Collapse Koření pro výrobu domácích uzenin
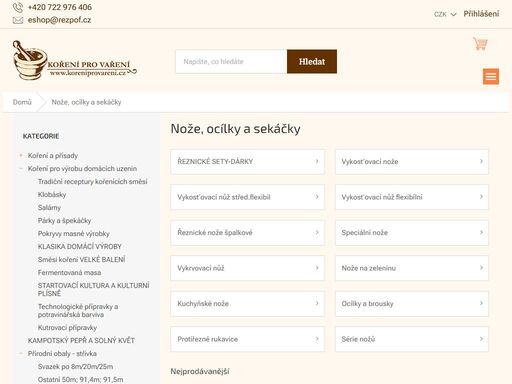 tap(21, 168)
